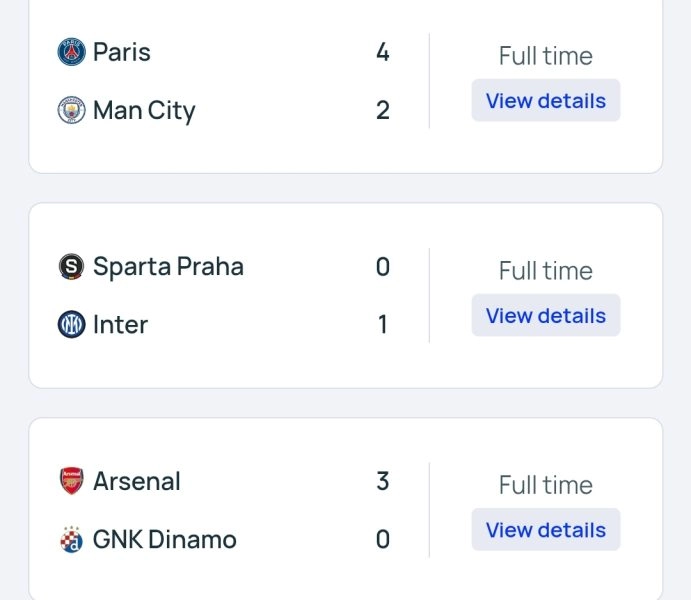Click the GNK Dinamo club crest

click(72, 540)
